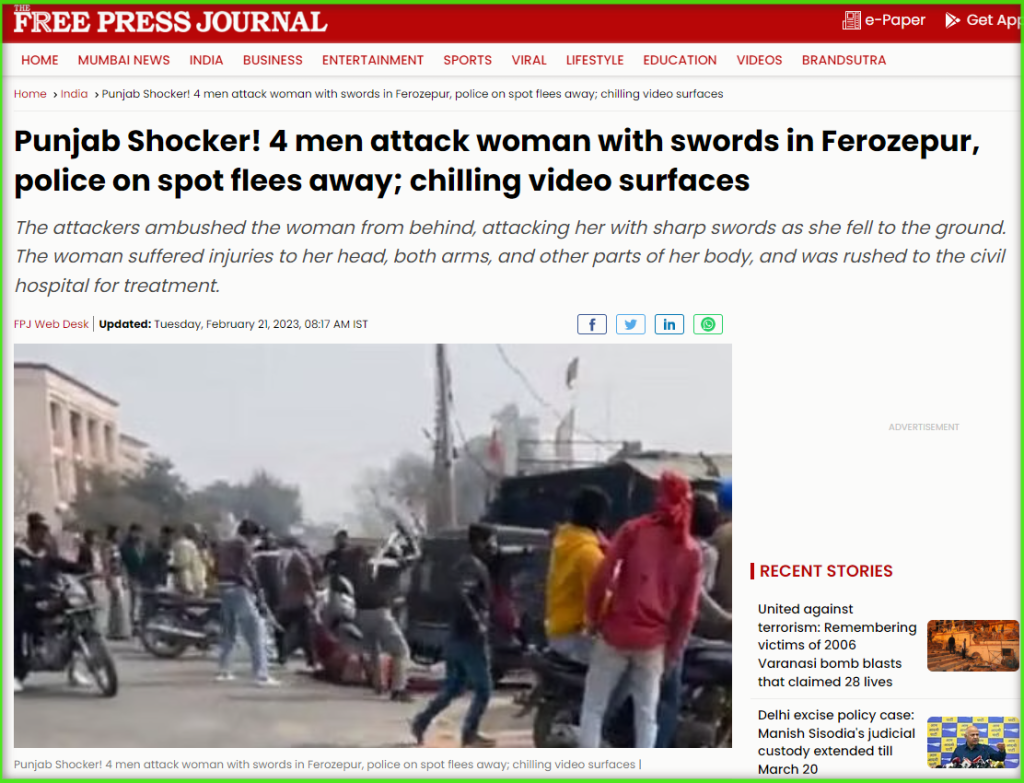Open the HOME menu item
The image size is (1024, 783).
coord(40,60)
